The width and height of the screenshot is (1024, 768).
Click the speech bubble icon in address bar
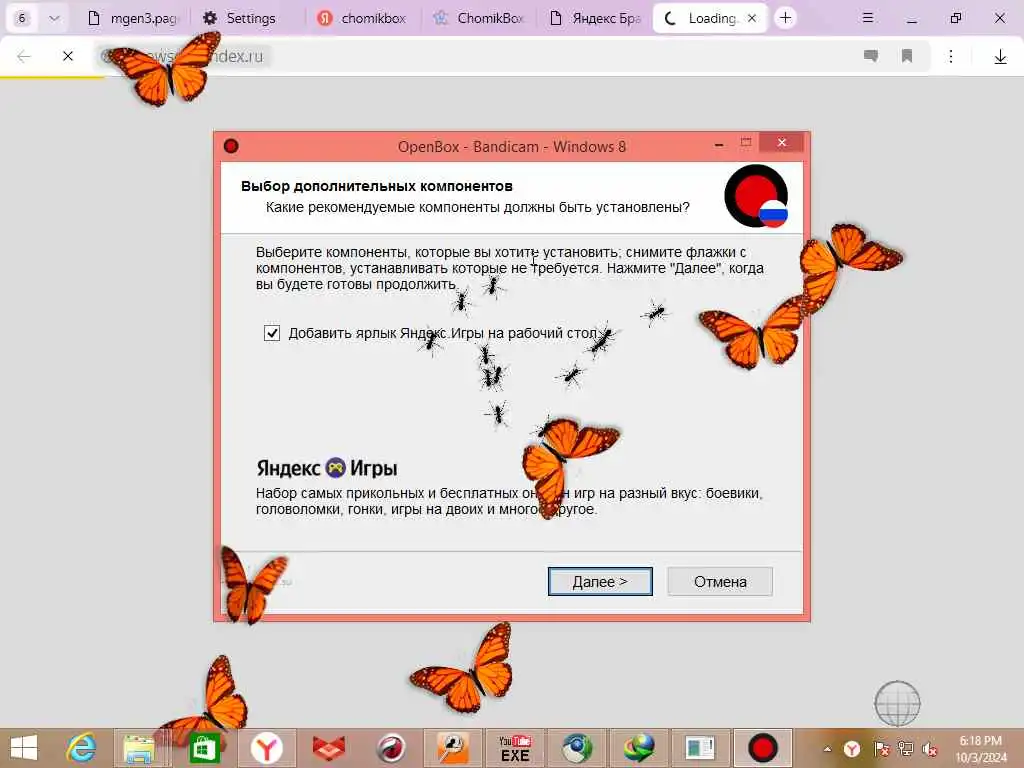pos(871,56)
